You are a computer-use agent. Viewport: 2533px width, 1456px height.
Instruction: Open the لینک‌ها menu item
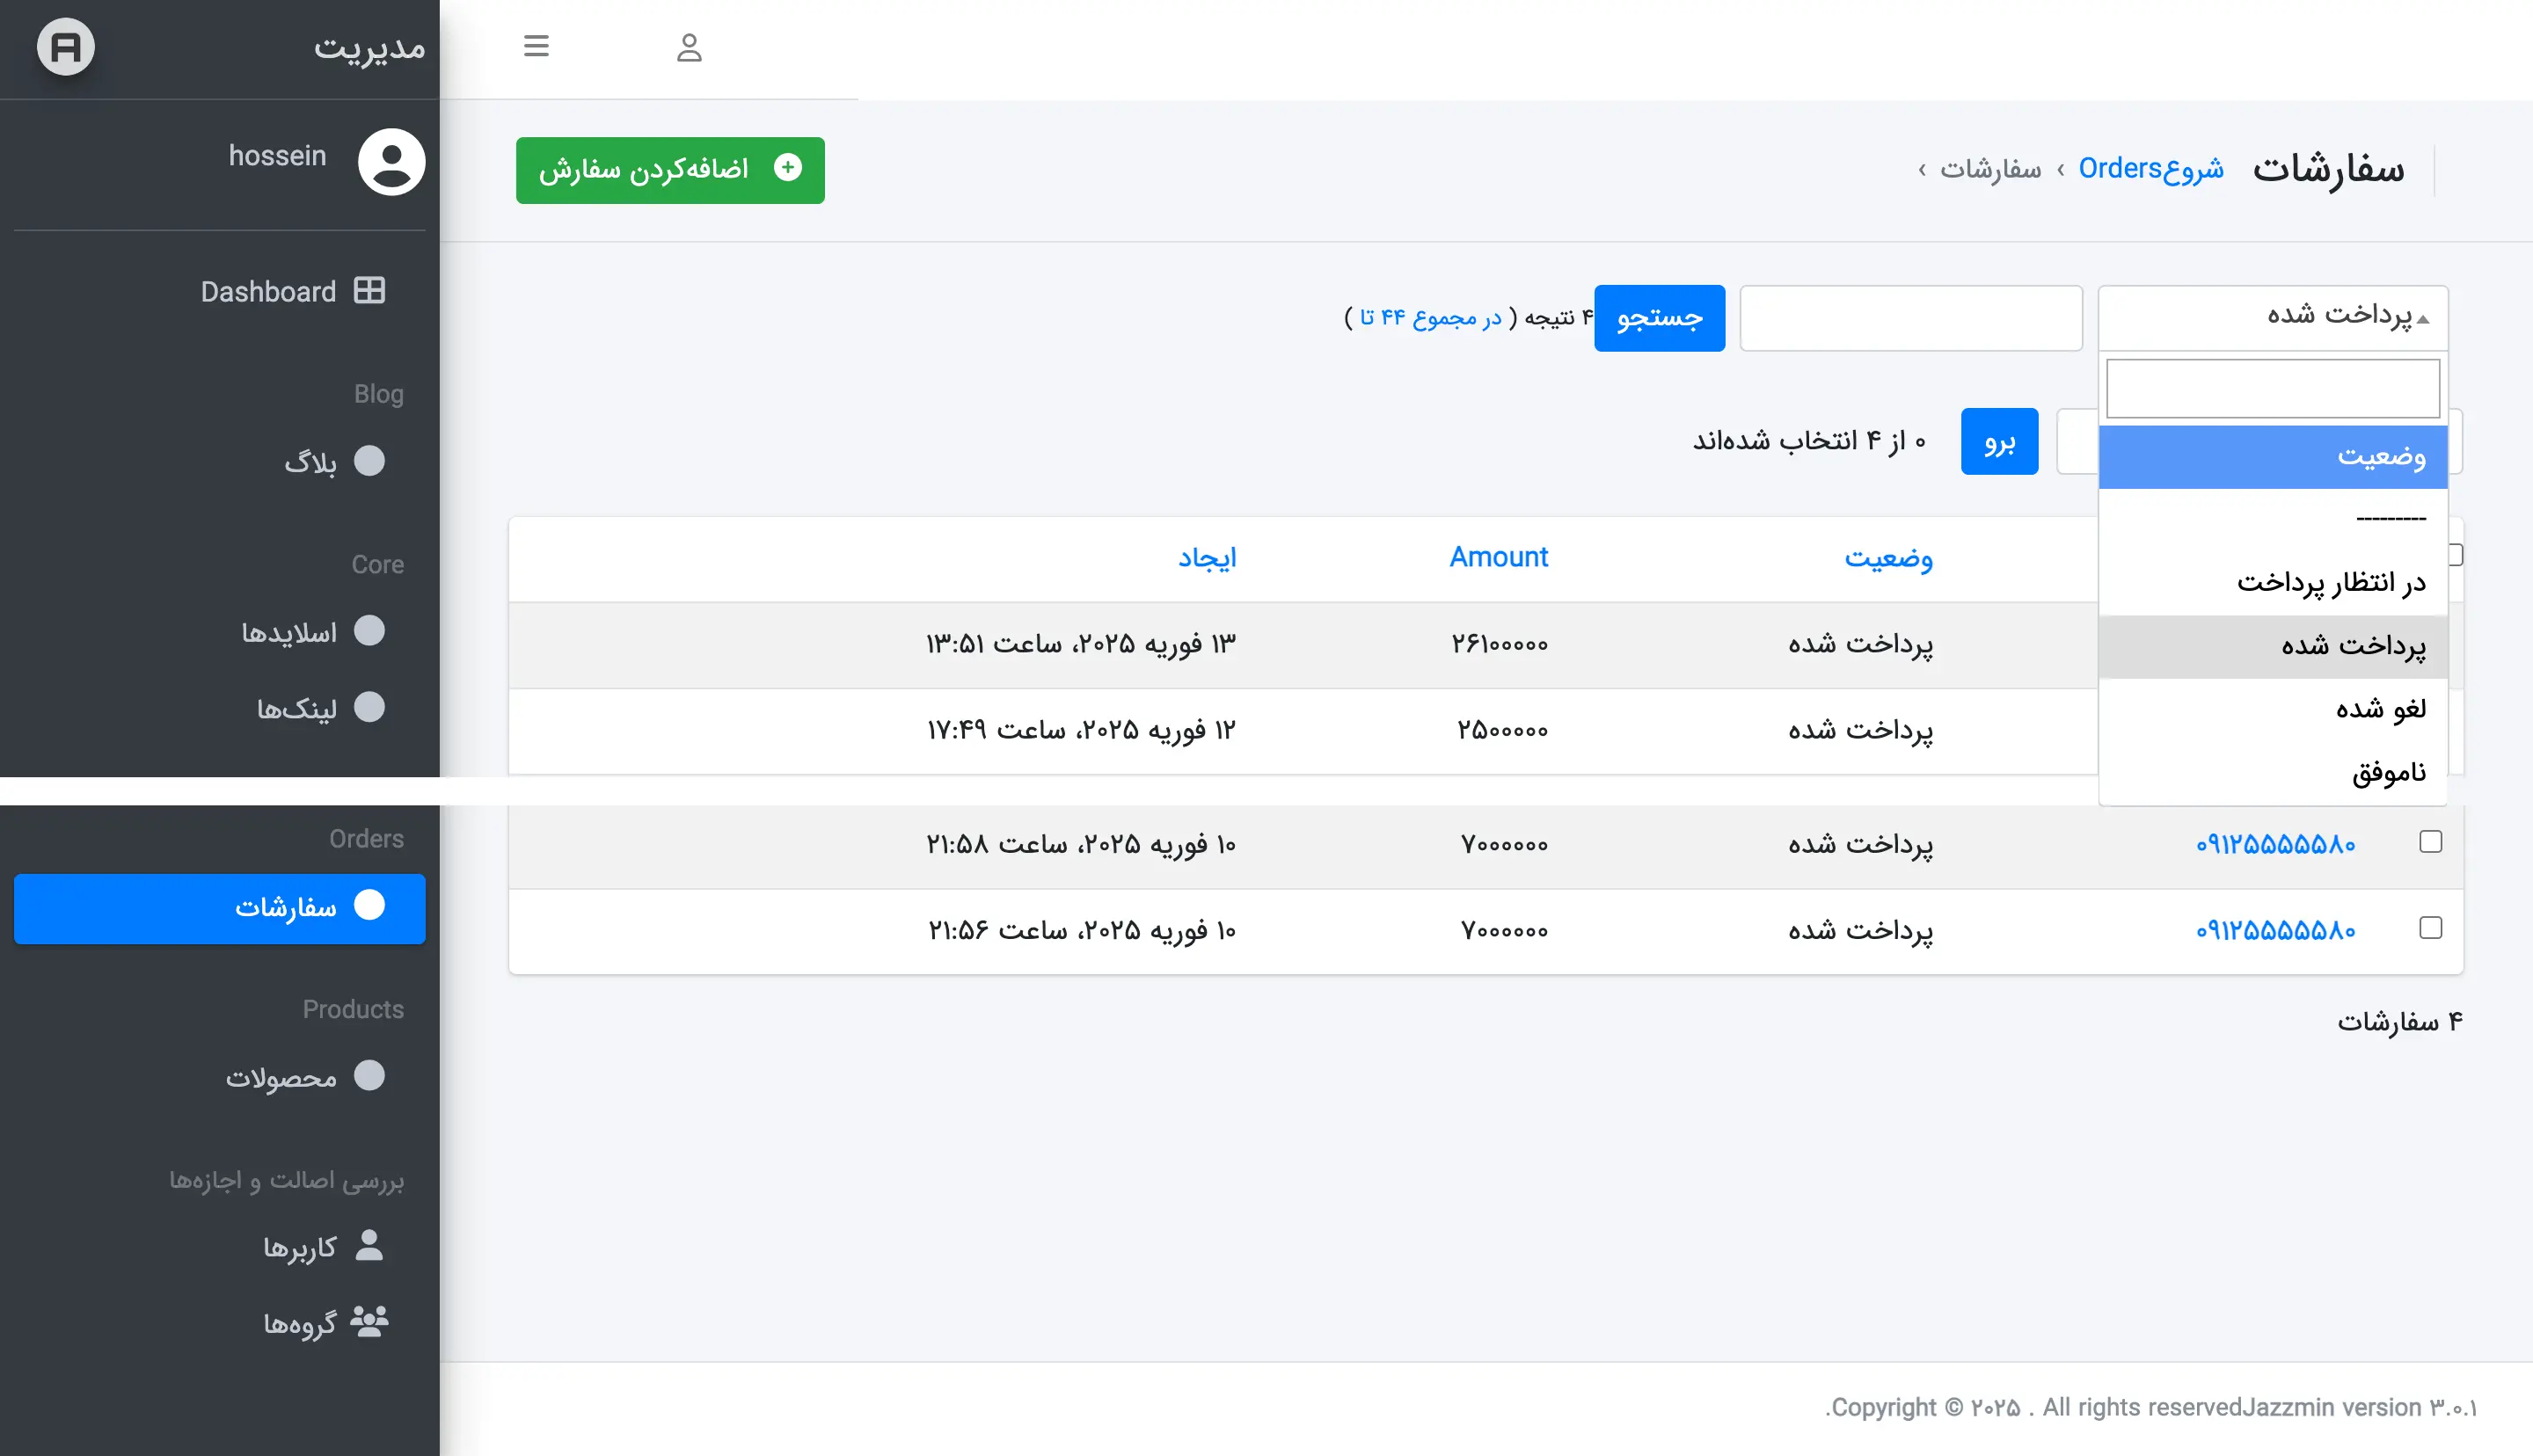[220, 708]
